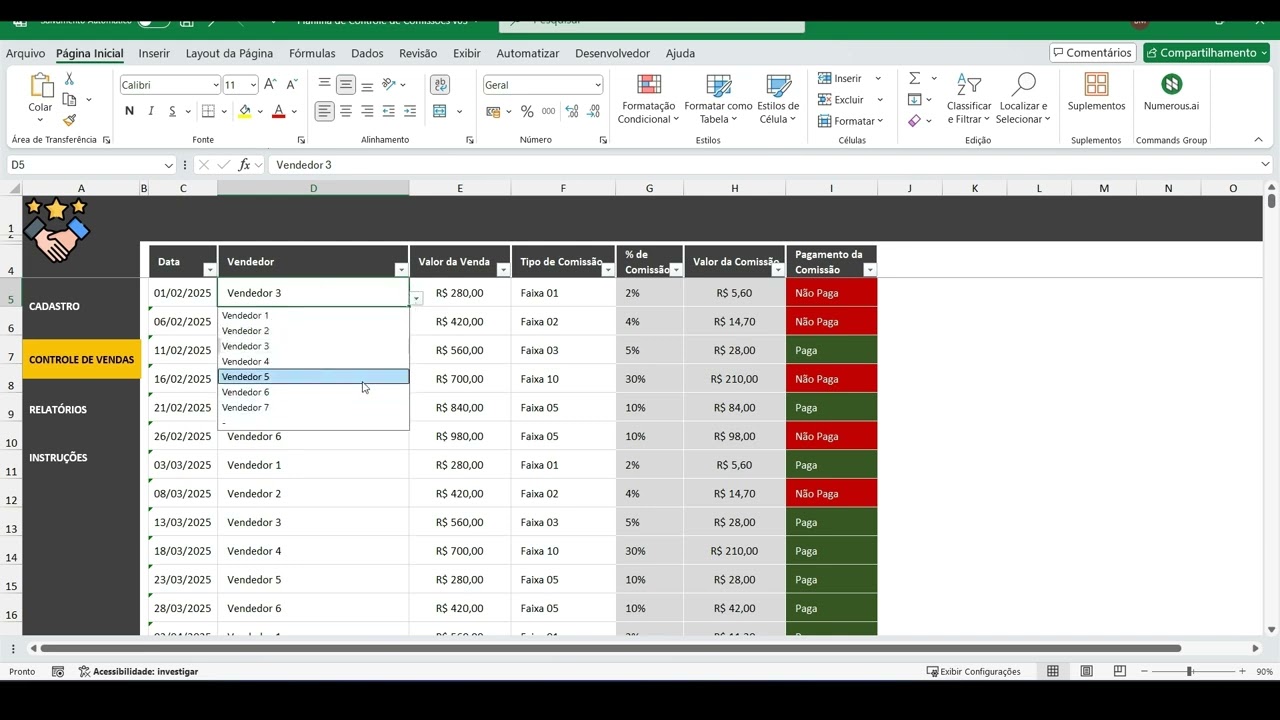Switch to the Dados tab
The height and width of the screenshot is (720, 1280).
tap(367, 53)
